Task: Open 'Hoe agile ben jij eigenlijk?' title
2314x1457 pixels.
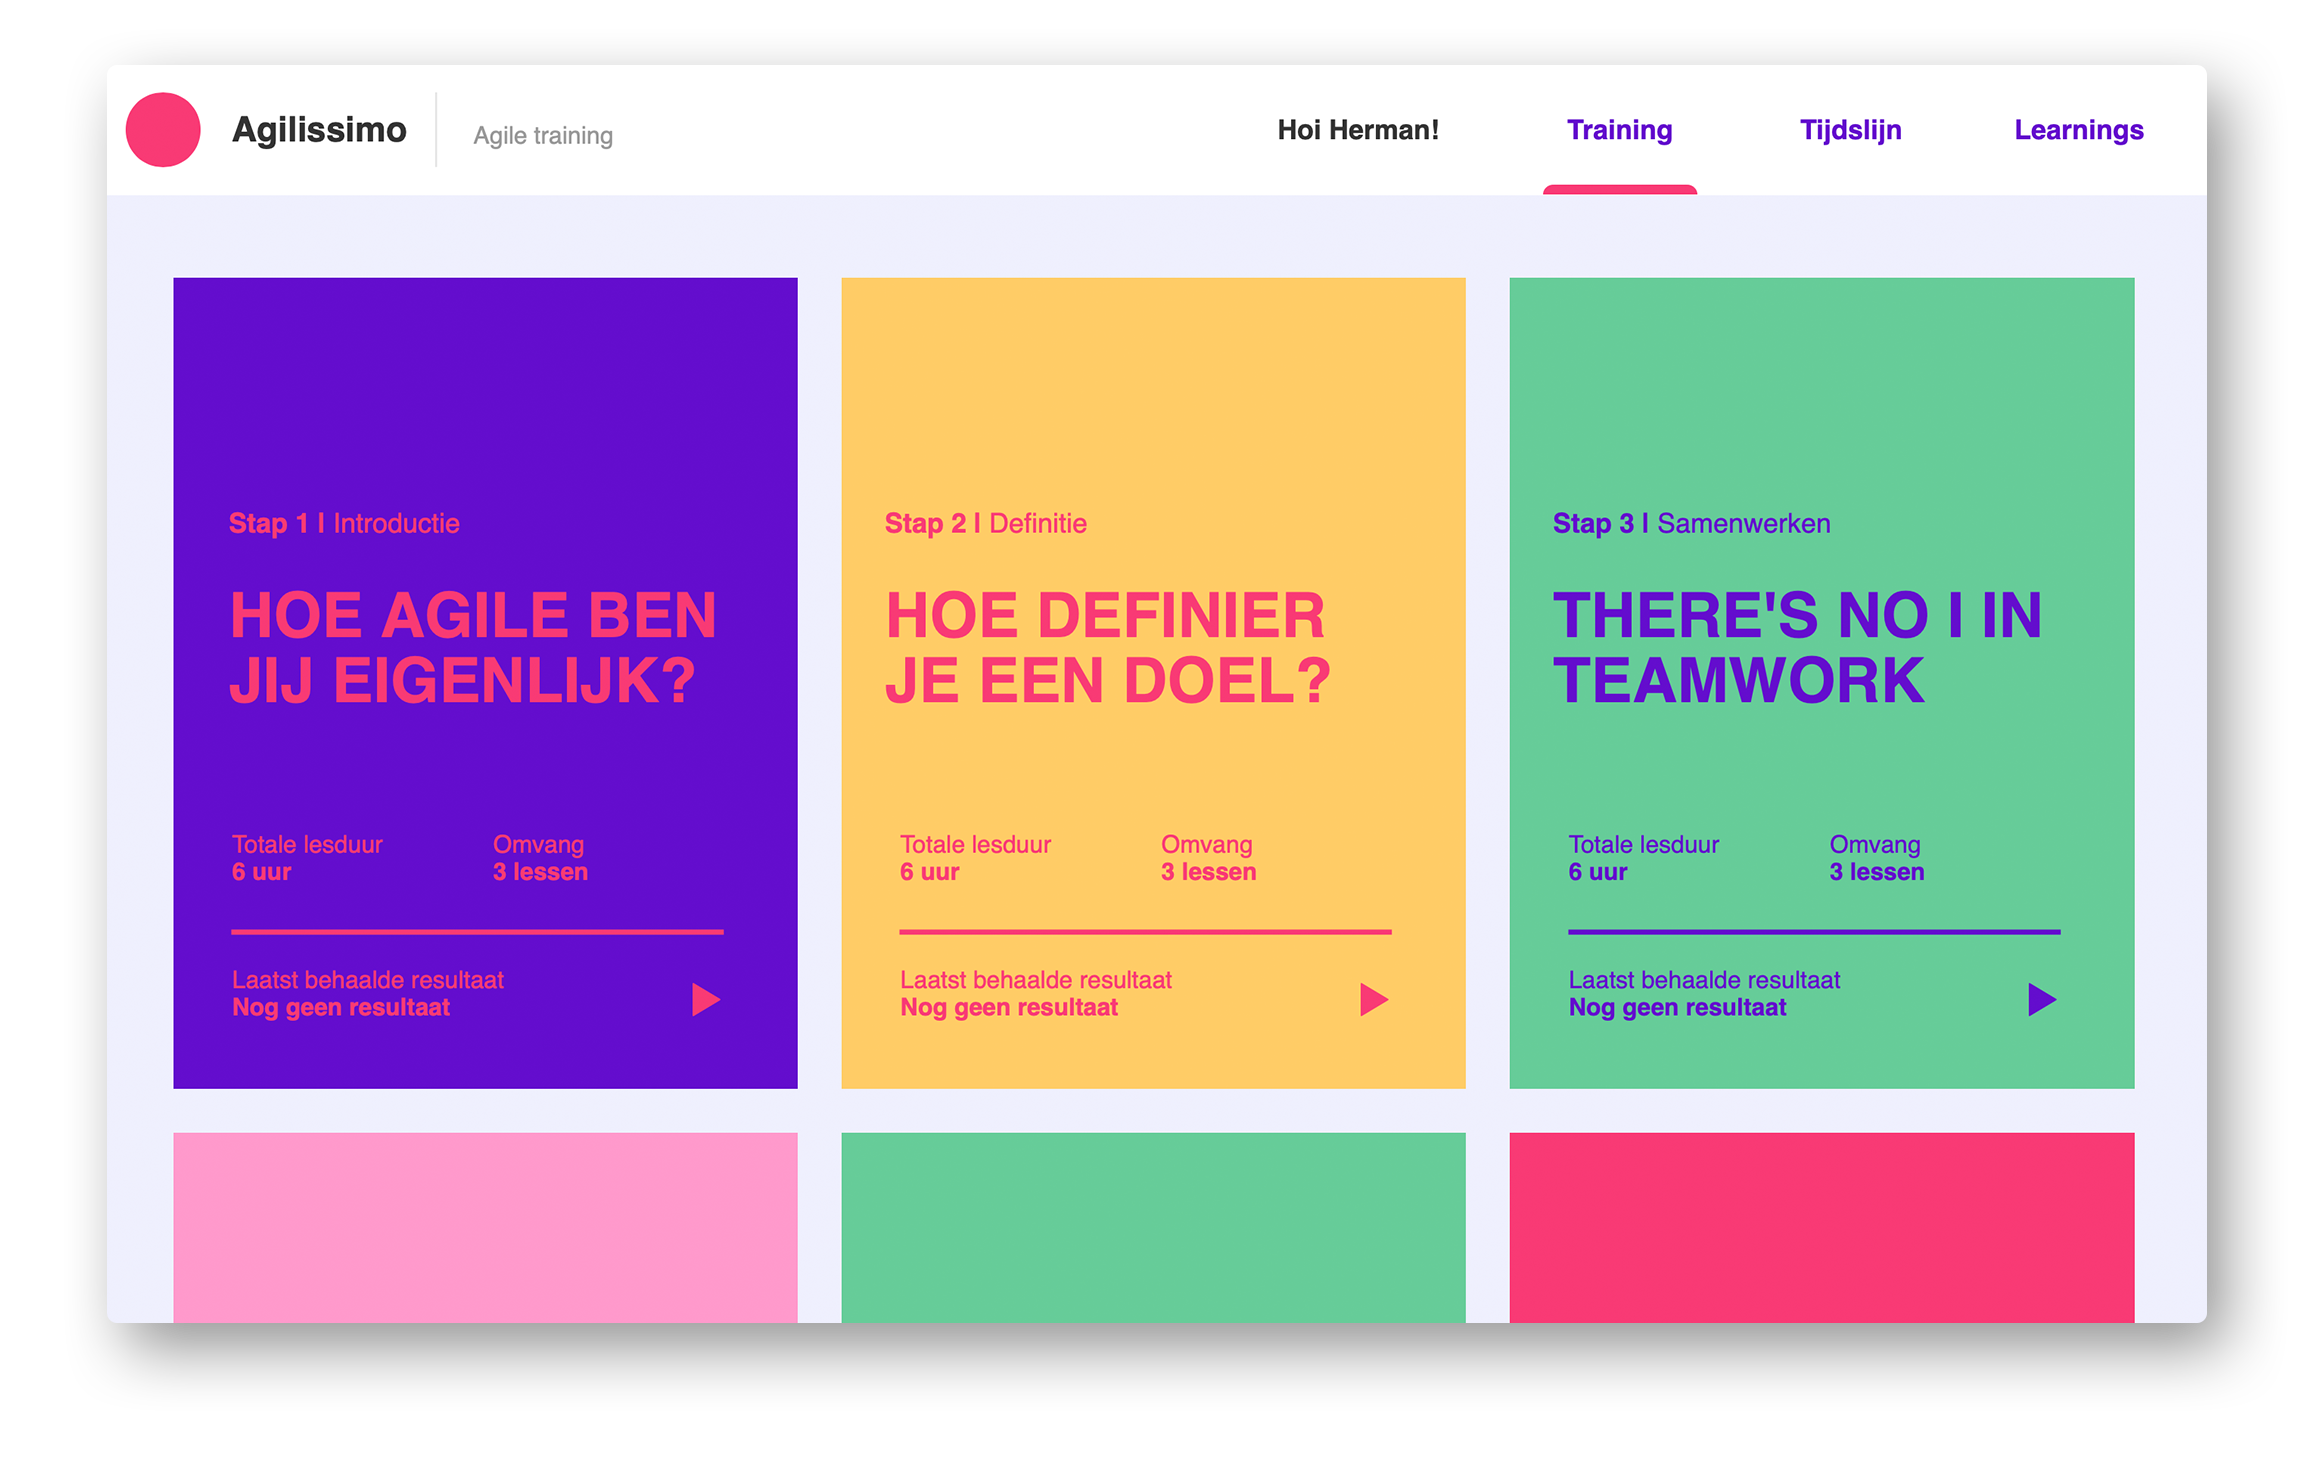Action: click(472, 647)
